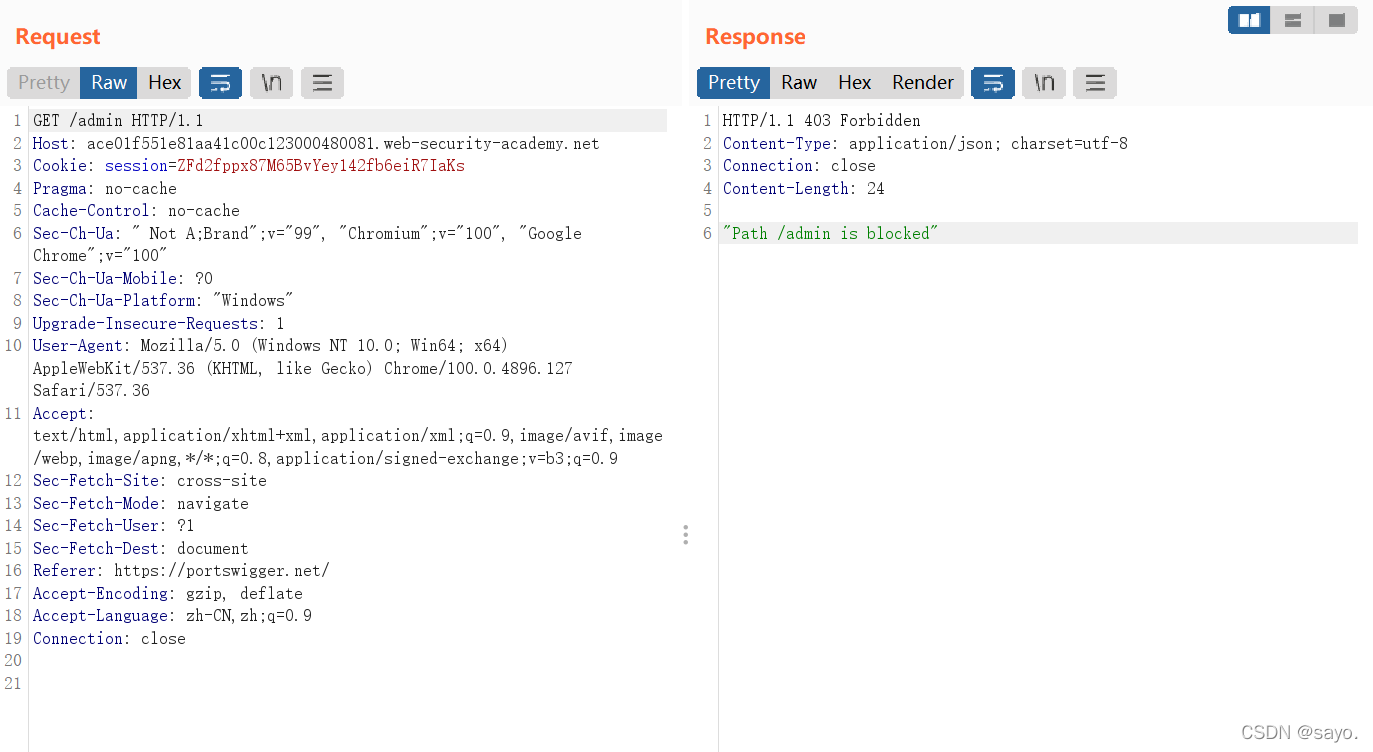Screen dimensions: 1373x752
Task: Select the Pretty tab in Request panel
Action: point(44,83)
